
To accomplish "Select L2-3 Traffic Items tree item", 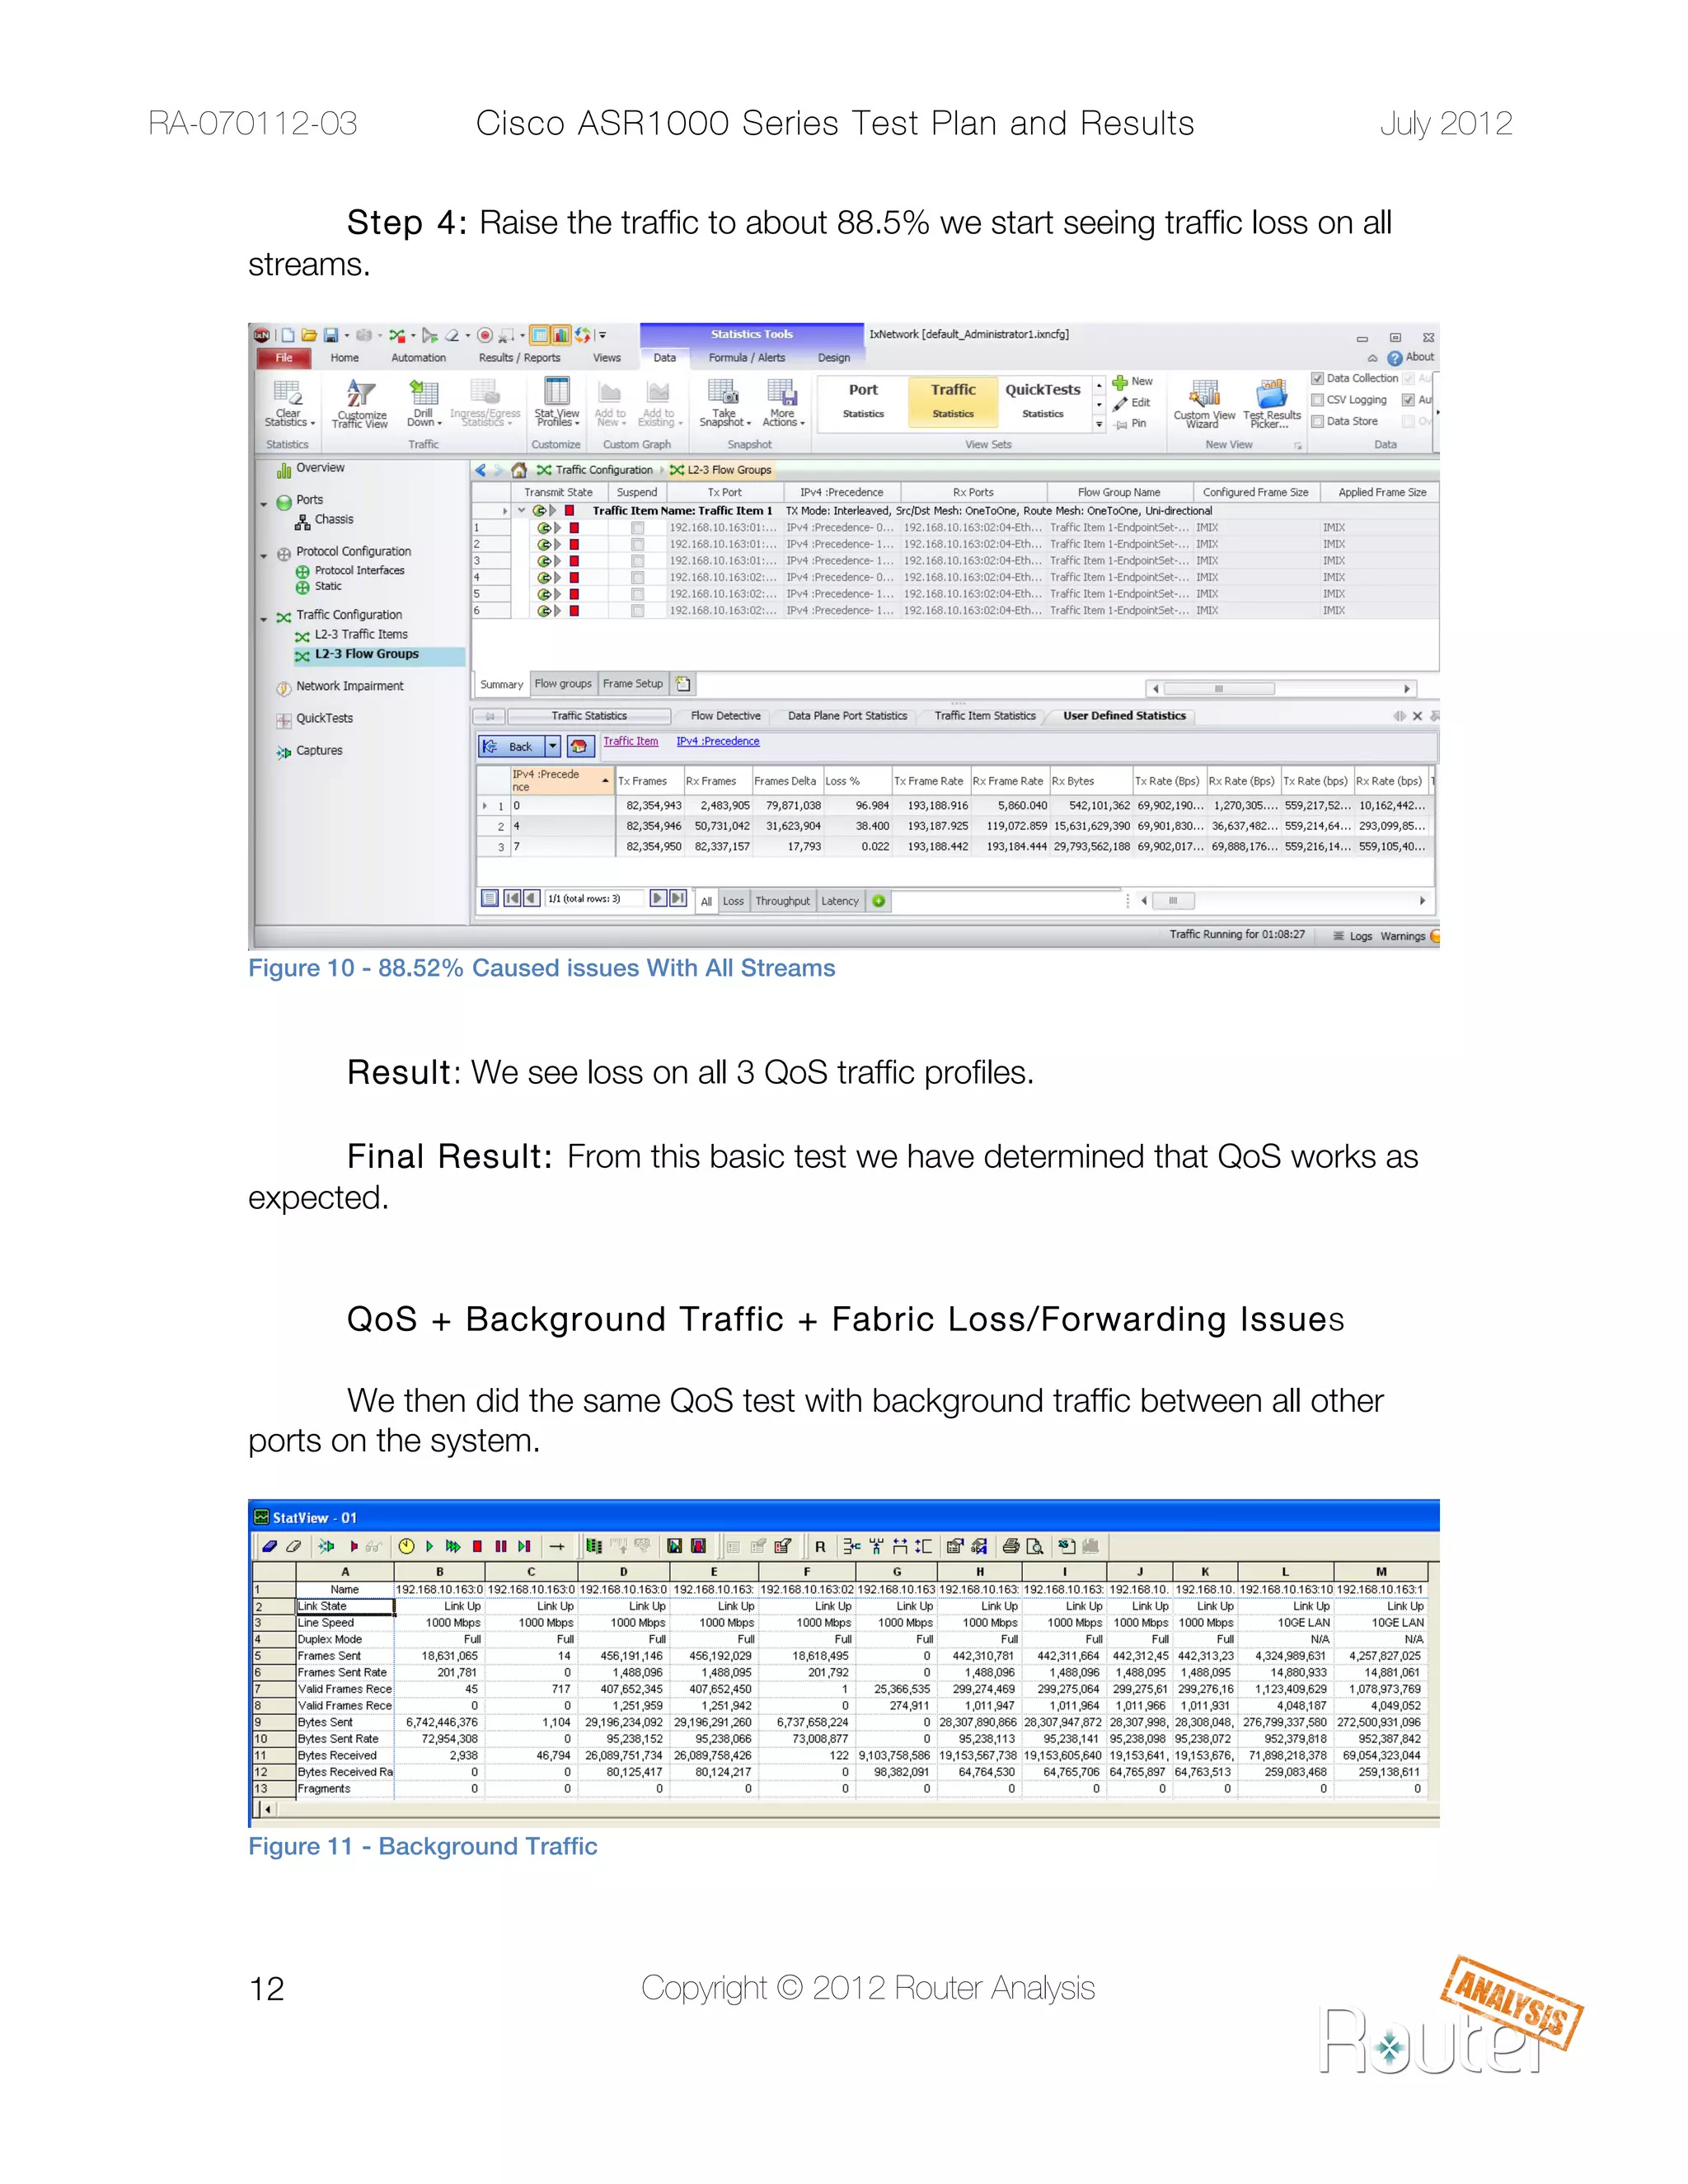I will (361, 635).
